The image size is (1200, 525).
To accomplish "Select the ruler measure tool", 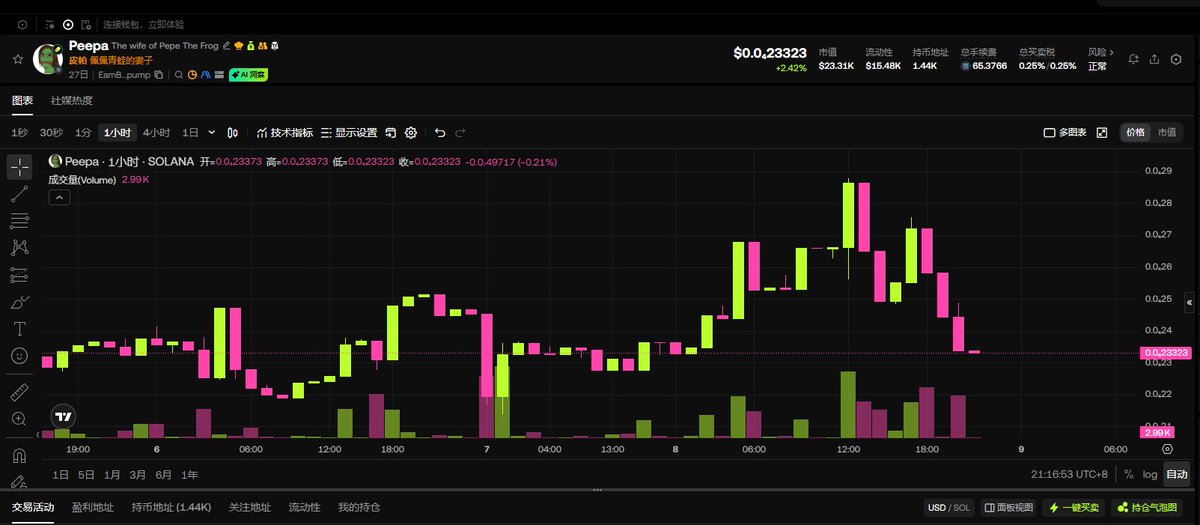I will pos(19,391).
